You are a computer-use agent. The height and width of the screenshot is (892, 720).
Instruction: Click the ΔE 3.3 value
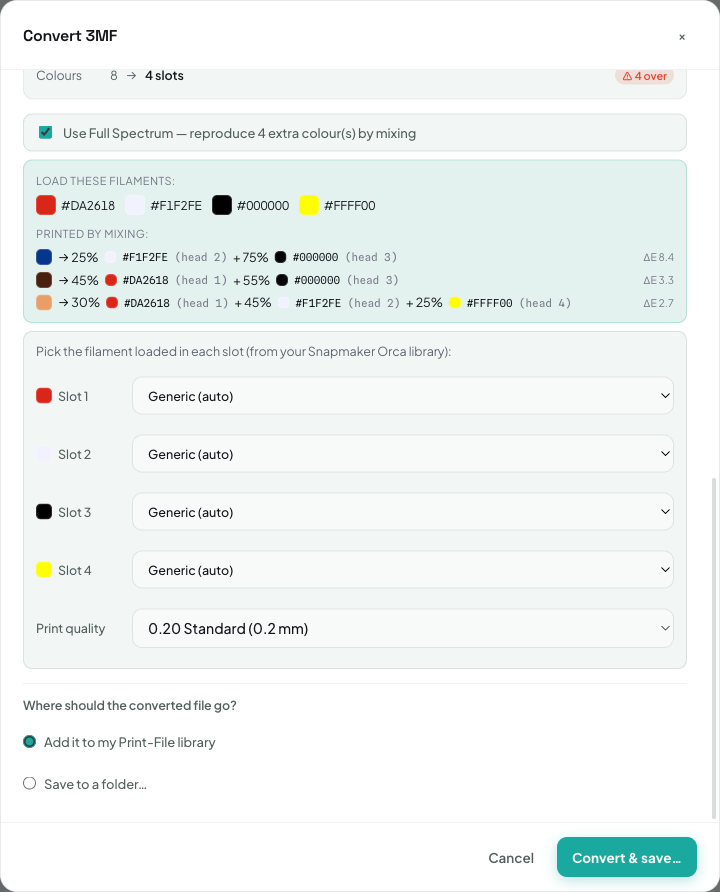(659, 280)
